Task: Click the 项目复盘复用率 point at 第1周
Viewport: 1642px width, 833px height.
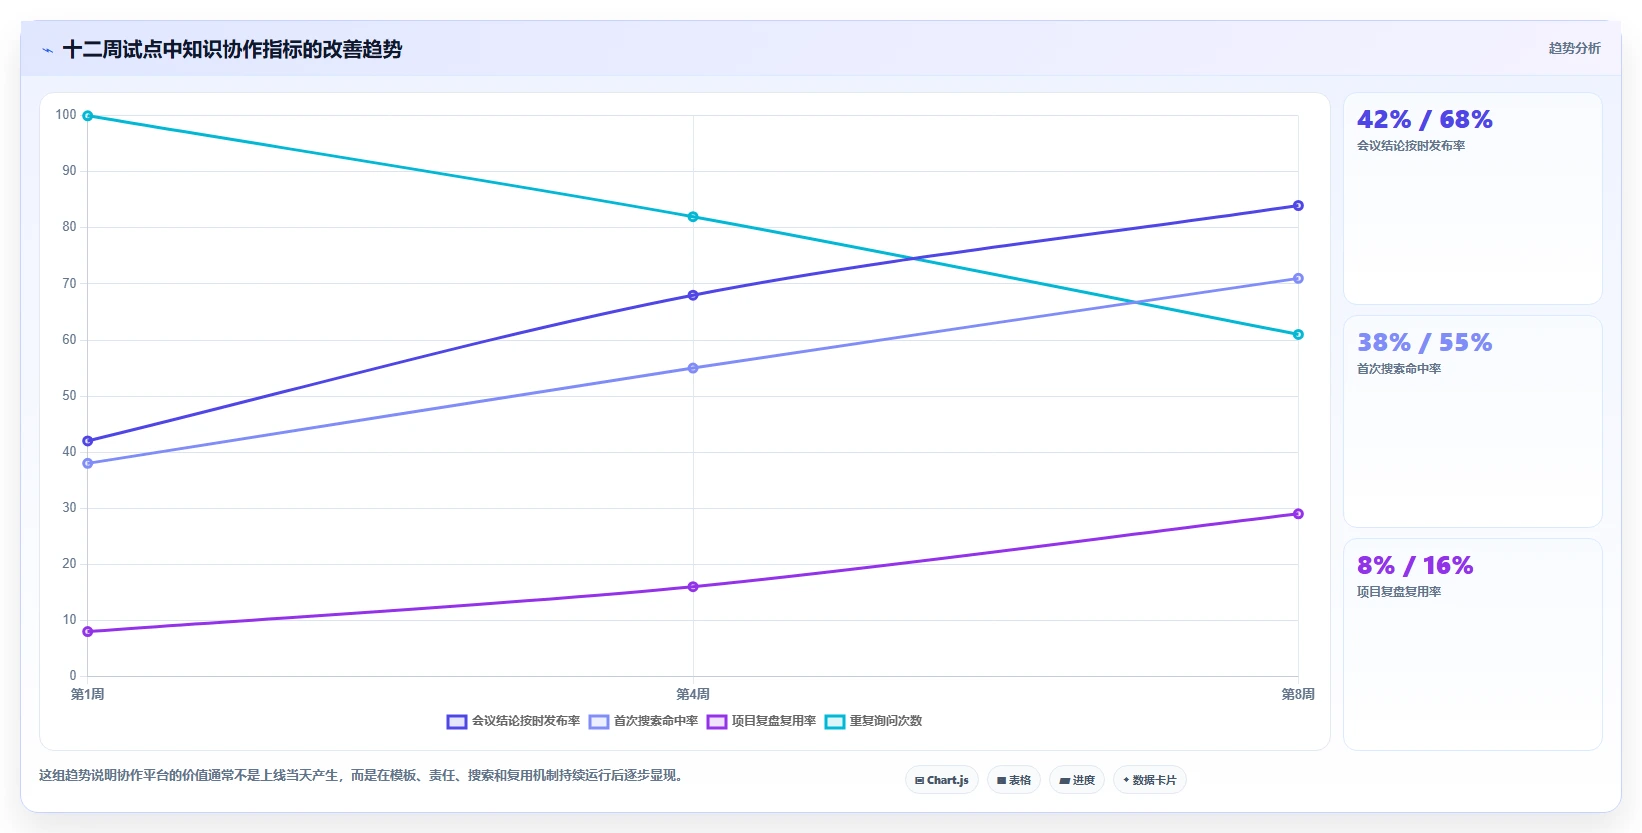Action: click(x=88, y=632)
